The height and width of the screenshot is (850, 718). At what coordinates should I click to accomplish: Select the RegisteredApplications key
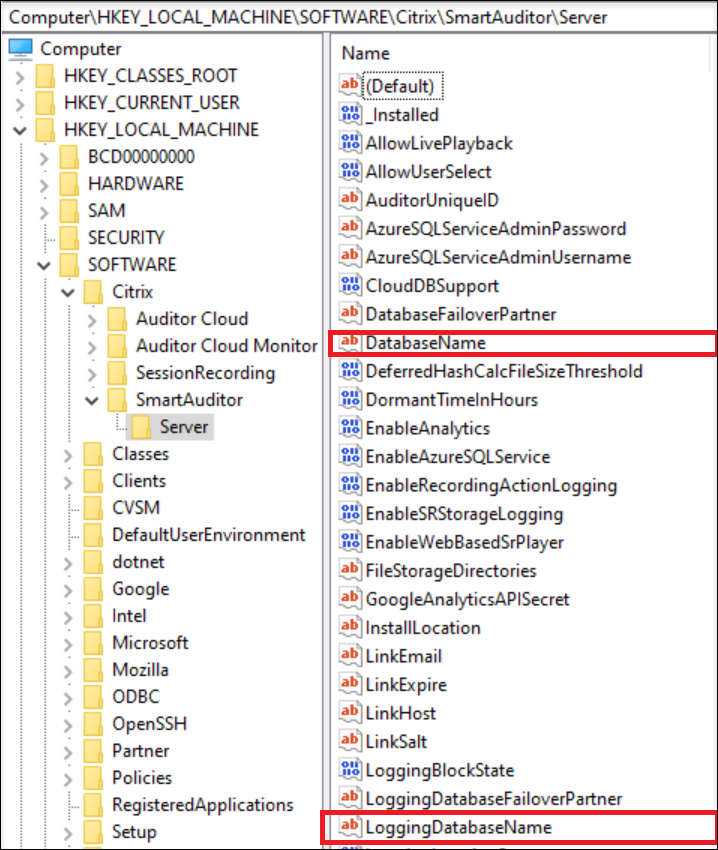coord(203,804)
